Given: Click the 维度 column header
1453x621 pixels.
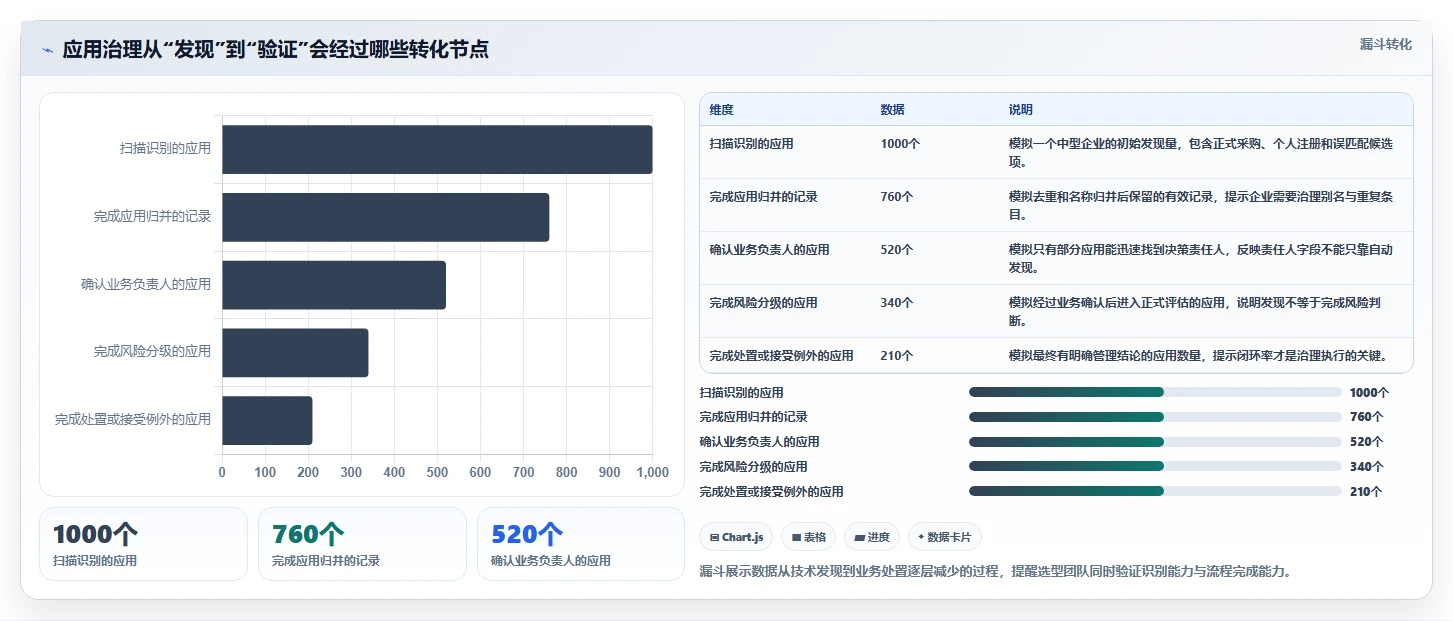Looking at the screenshot, I should (721, 110).
